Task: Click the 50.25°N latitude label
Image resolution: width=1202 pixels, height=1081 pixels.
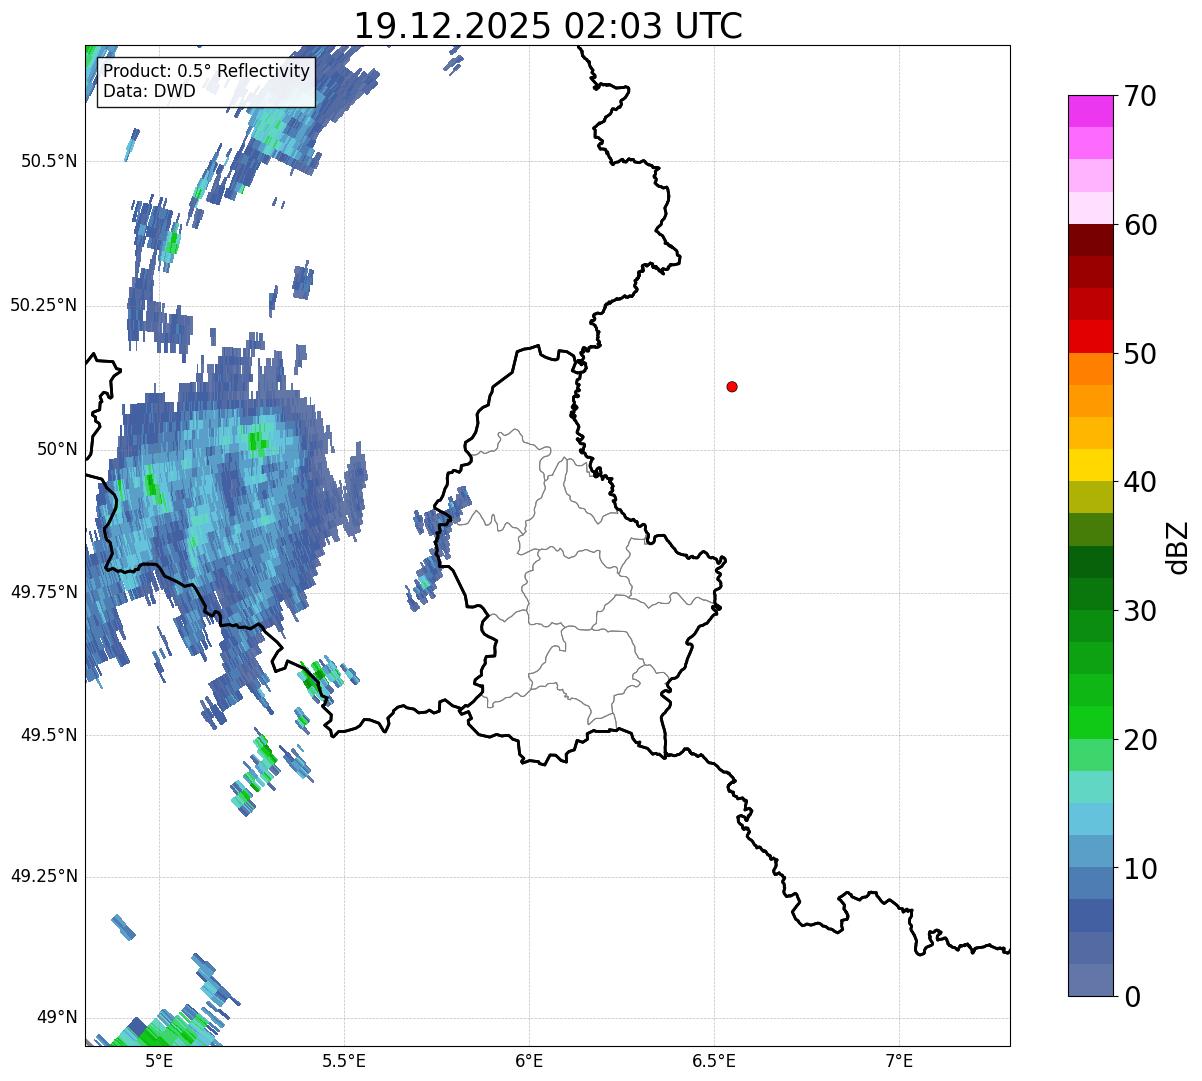Action: click(x=44, y=305)
